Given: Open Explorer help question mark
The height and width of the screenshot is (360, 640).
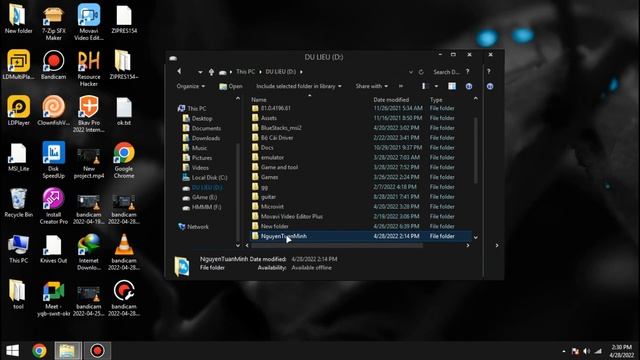Looking at the screenshot, I should (468, 71).
